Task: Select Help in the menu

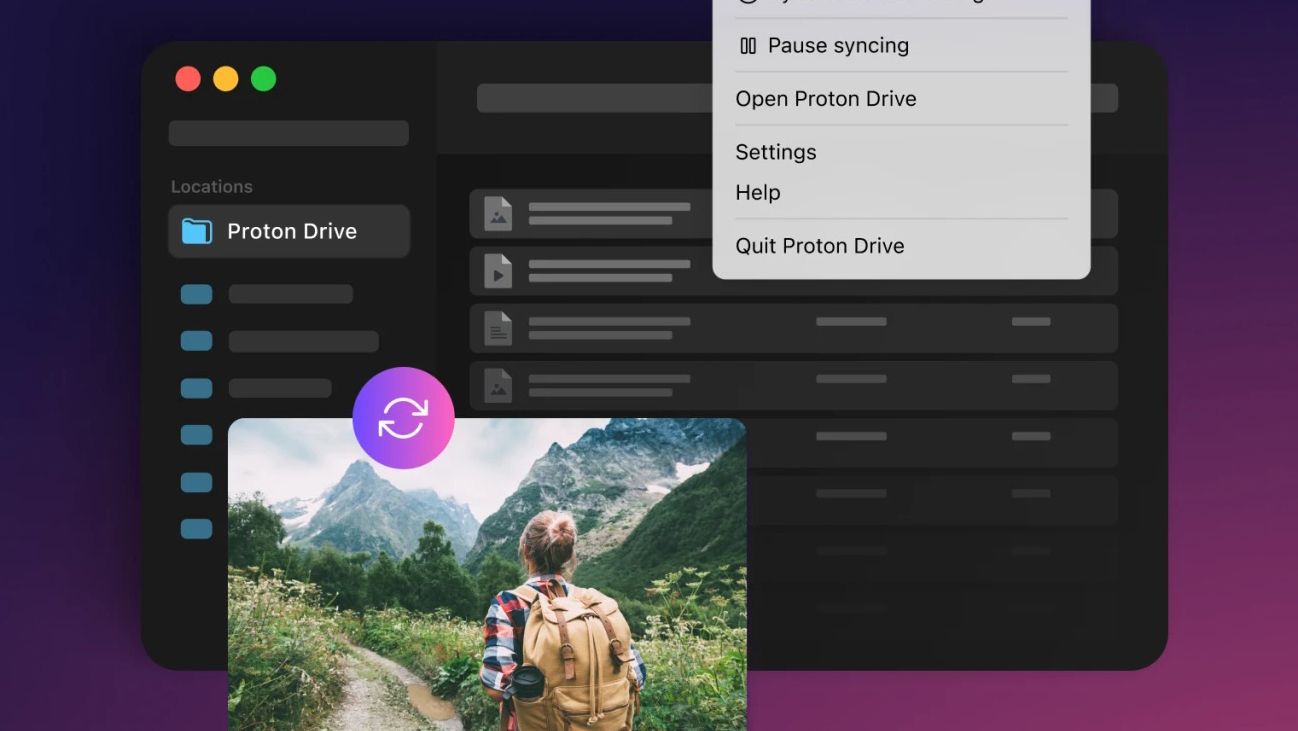Action: 757,192
